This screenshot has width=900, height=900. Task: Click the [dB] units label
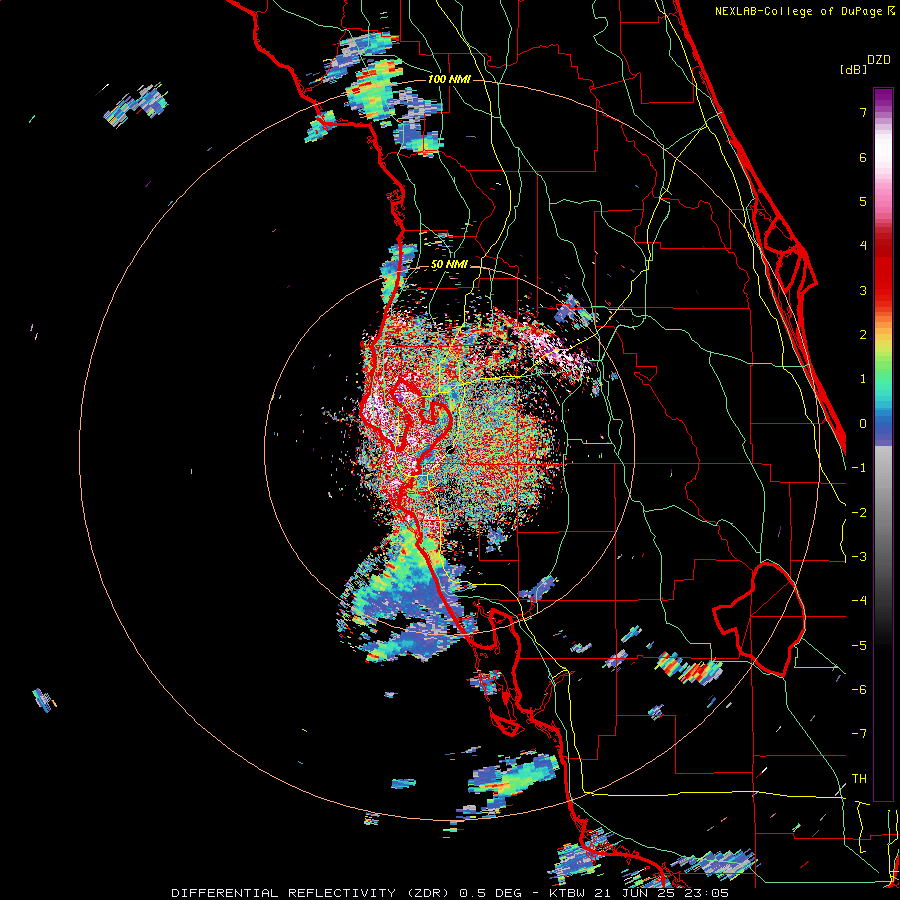[x=853, y=69]
